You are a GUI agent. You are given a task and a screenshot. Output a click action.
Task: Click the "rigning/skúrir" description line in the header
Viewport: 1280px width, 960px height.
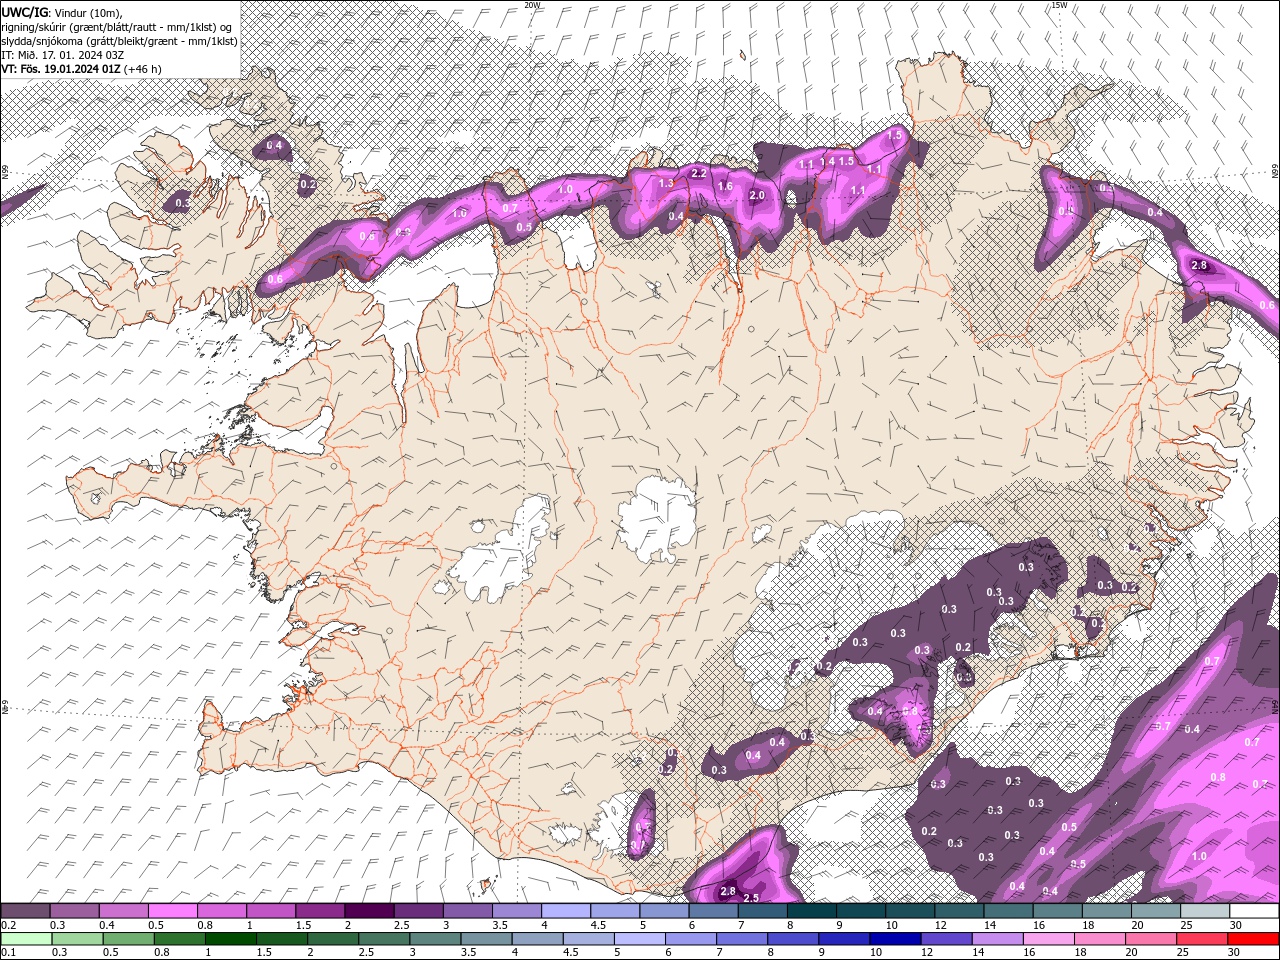117,27
